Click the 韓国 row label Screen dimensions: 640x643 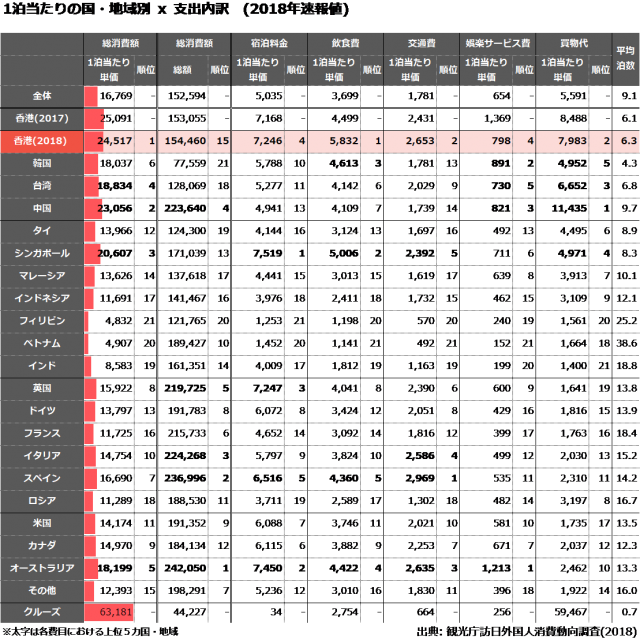pos(42,163)
